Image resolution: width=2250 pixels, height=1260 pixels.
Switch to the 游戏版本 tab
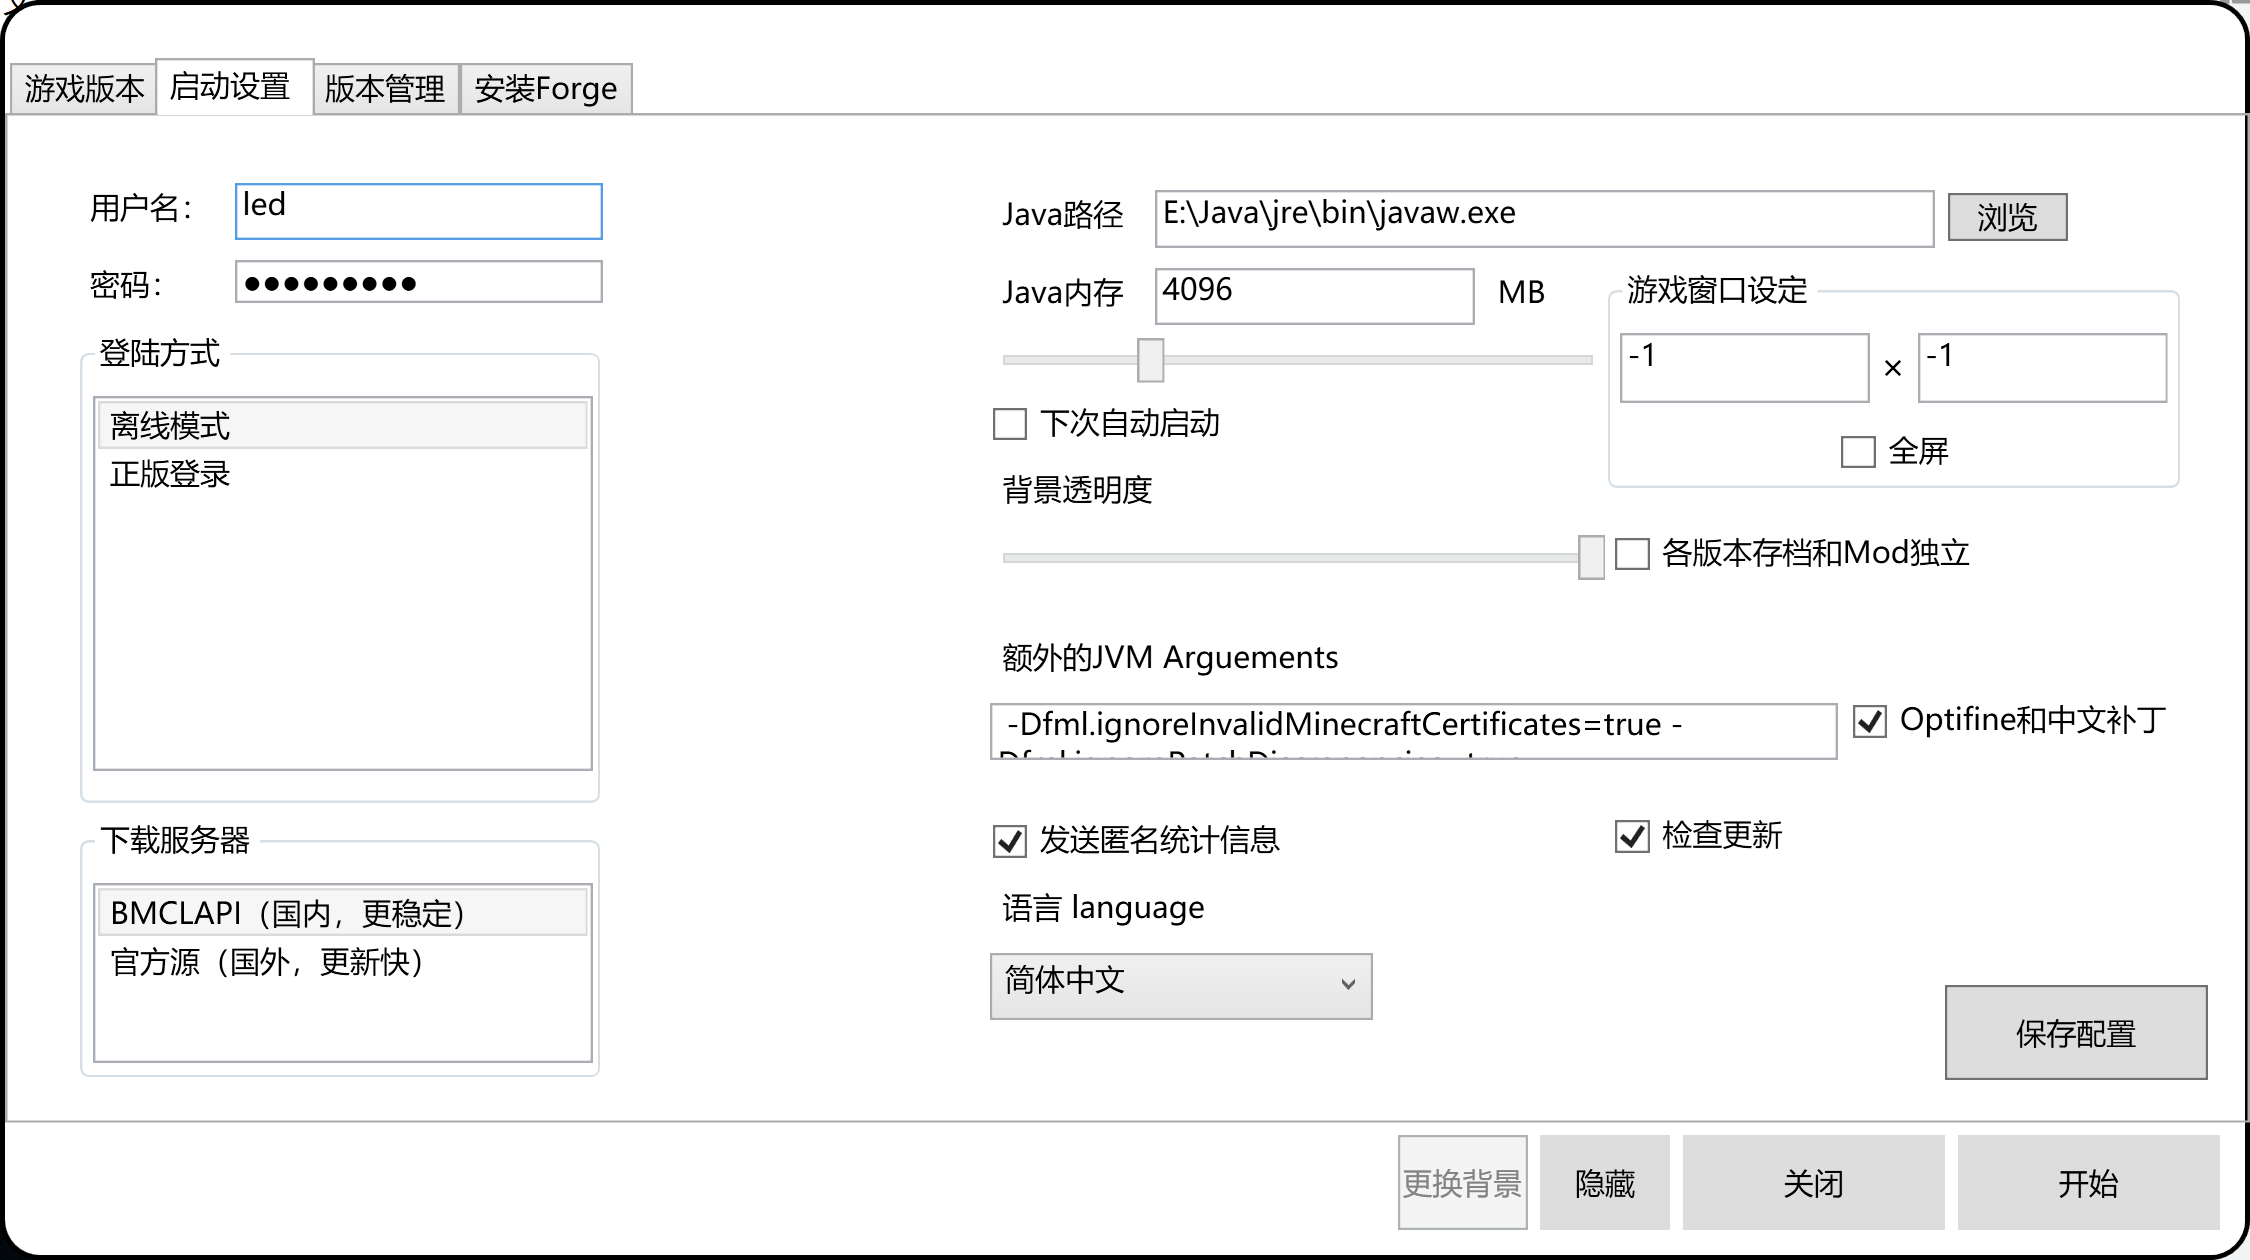84,89
